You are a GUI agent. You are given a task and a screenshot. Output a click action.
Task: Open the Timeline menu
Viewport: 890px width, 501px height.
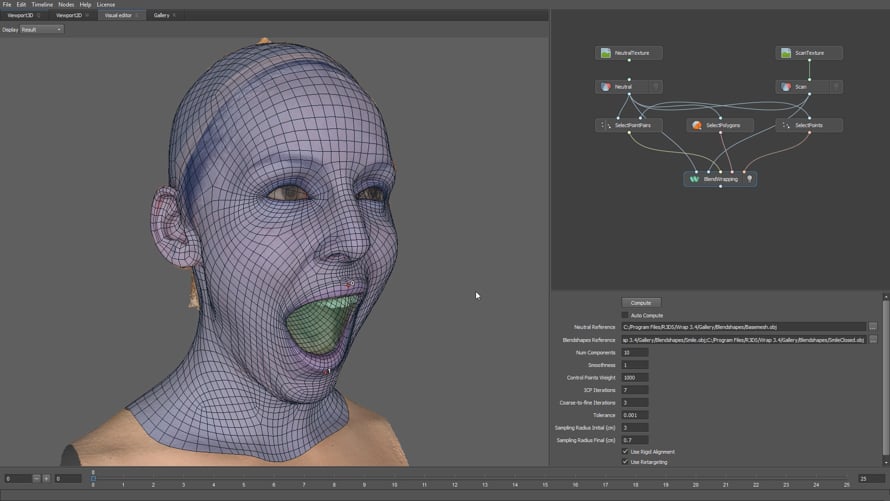coord(42,5)
